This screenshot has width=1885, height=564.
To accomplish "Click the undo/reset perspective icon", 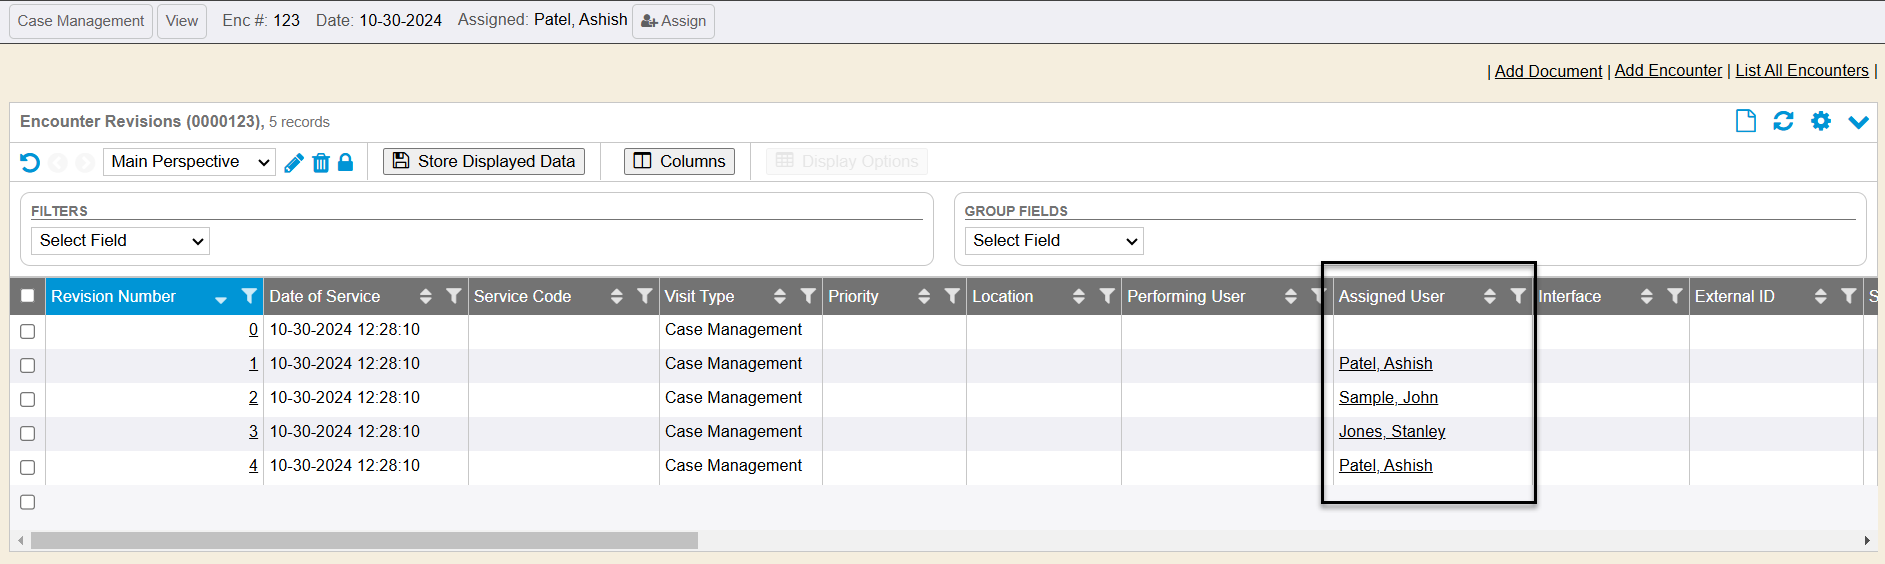I will 30,162.
